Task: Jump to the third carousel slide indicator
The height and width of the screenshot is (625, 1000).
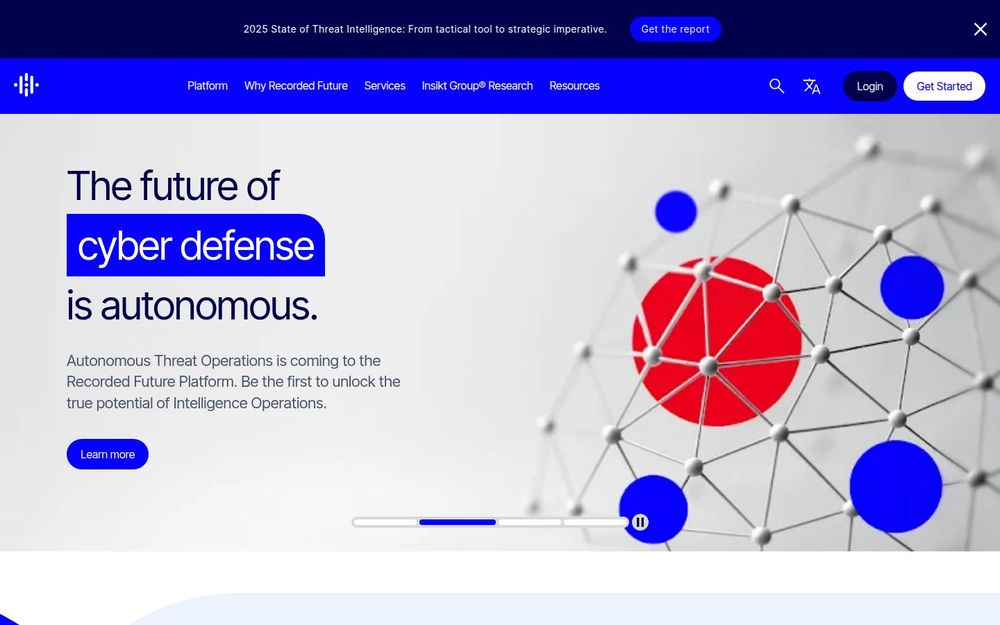Action: coord(529,522)
